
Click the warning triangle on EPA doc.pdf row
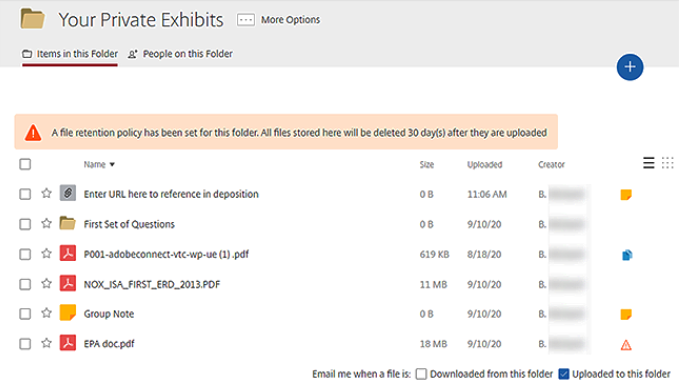[x=626, y=345]
